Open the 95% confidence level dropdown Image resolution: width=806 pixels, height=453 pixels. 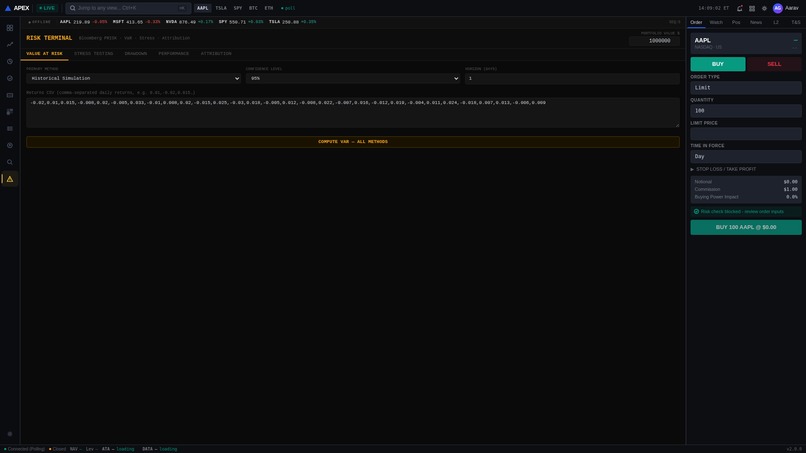[353, 78]
